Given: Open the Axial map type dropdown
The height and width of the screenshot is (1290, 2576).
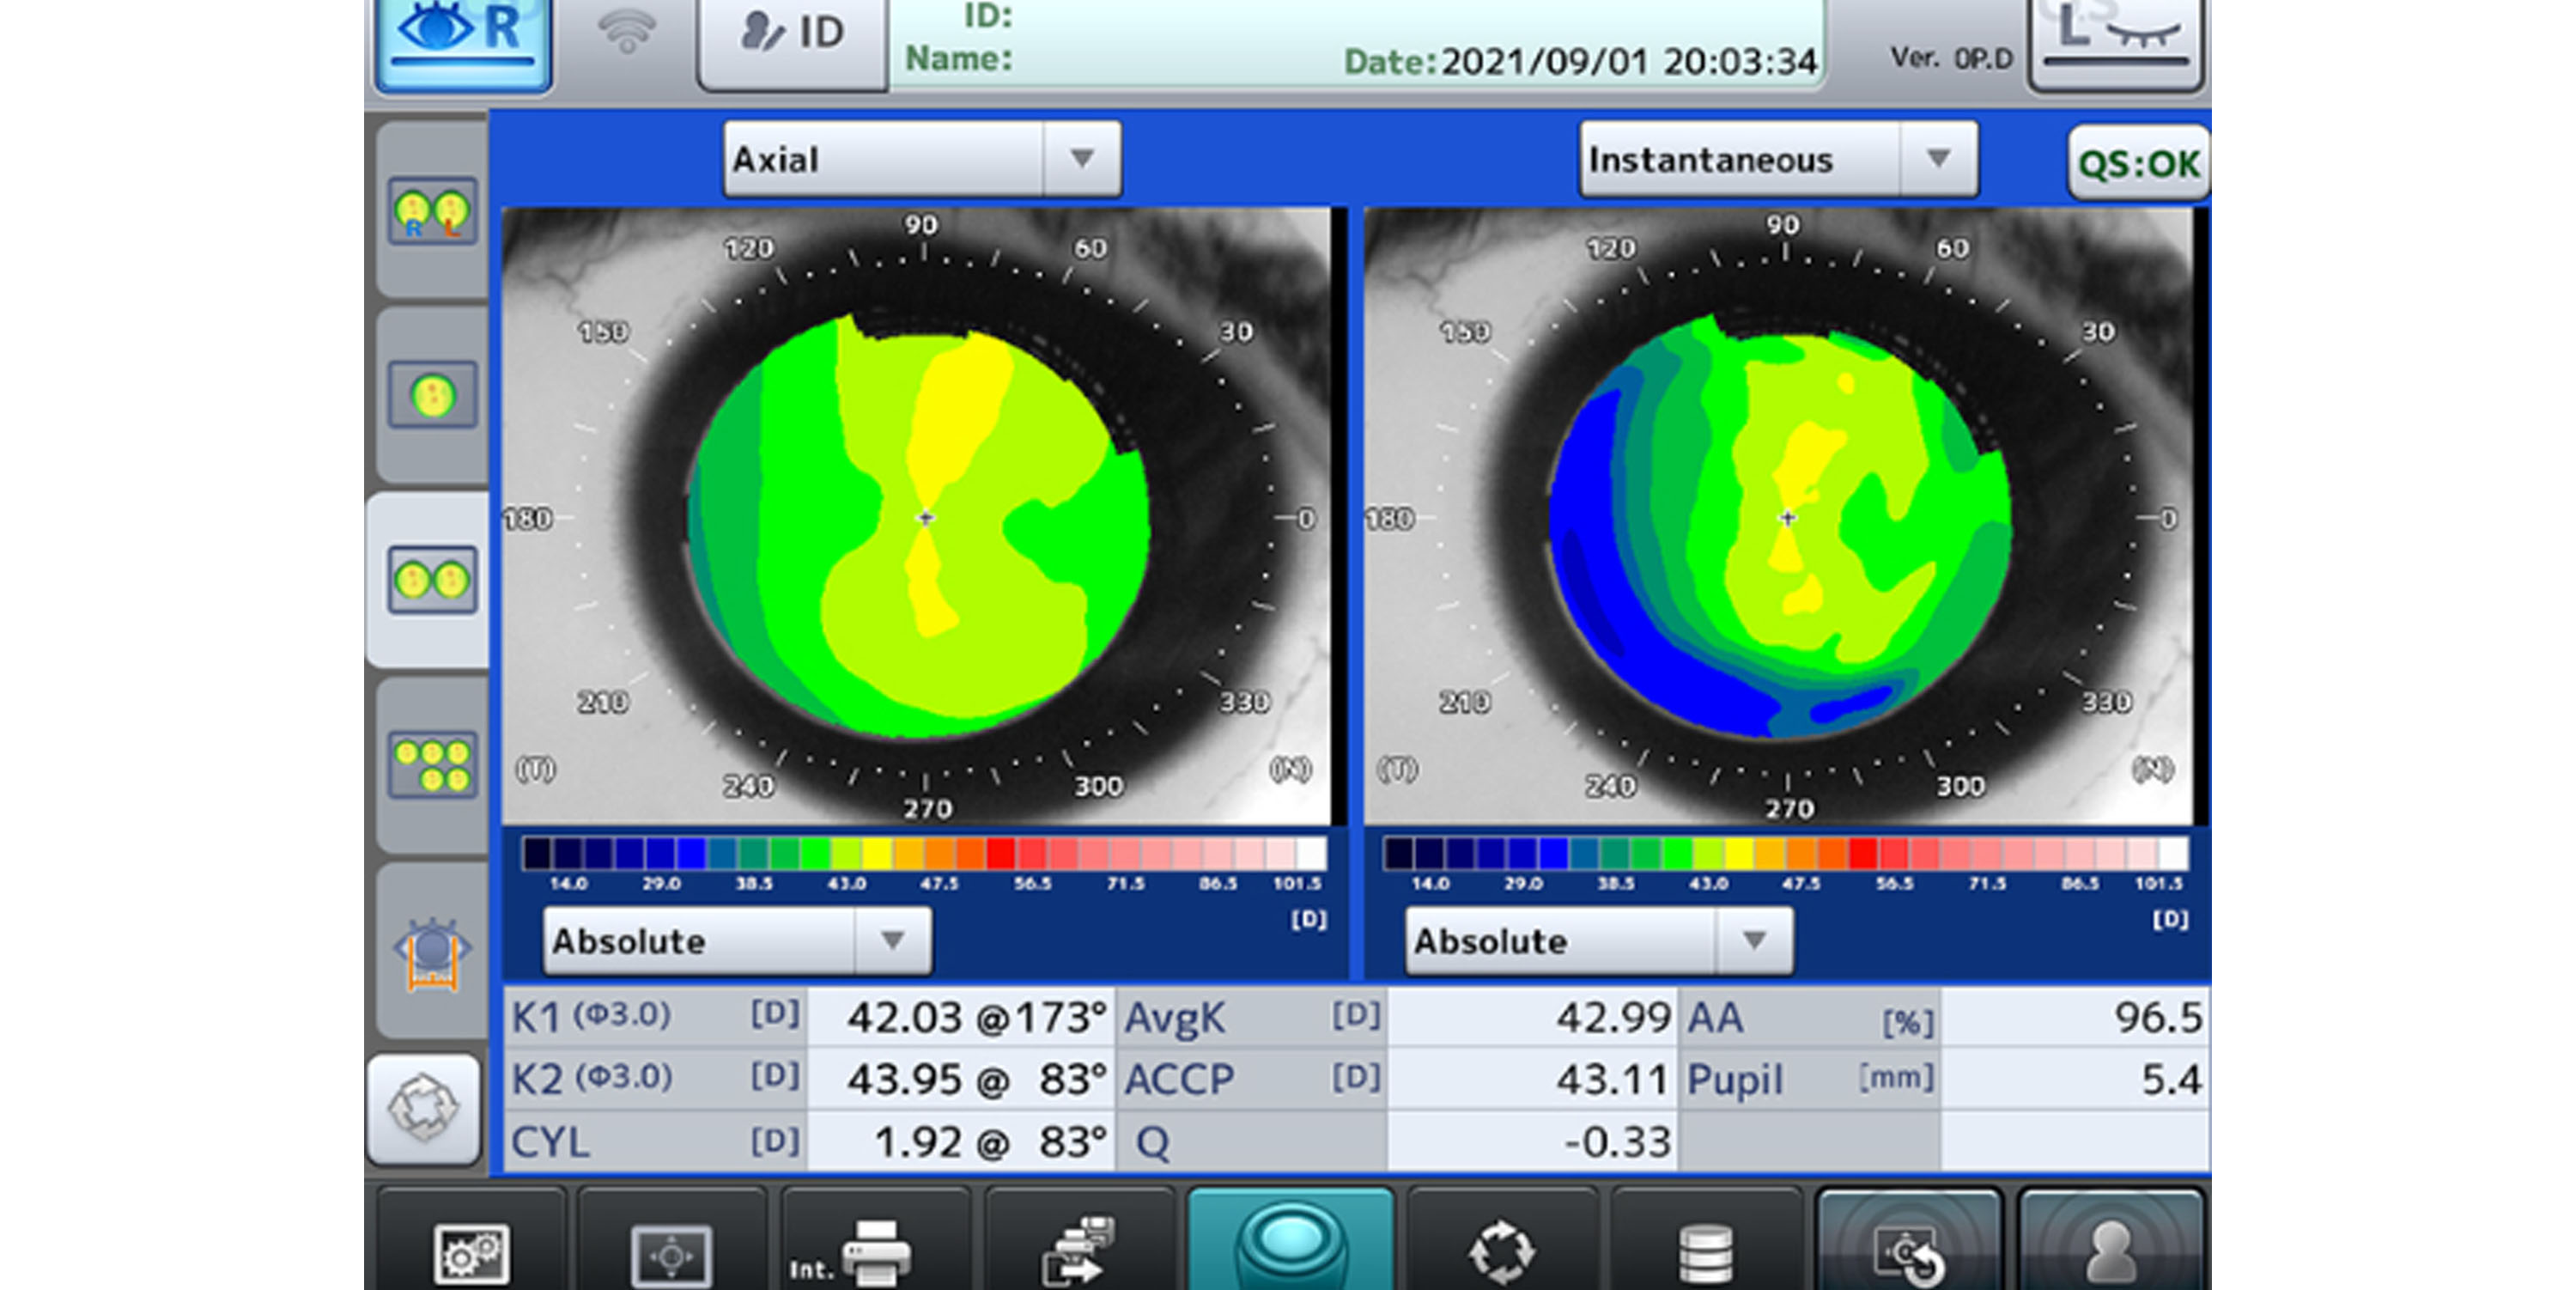Looking at the screenshot, I should [x=921, y=159].
